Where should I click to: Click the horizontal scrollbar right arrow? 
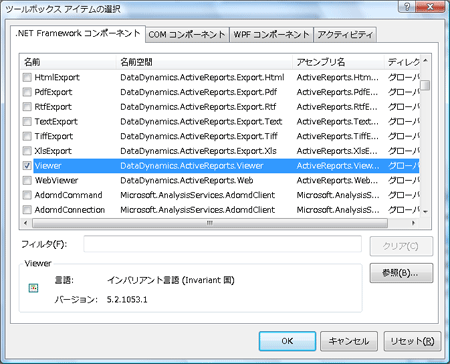tap(413, 223)
